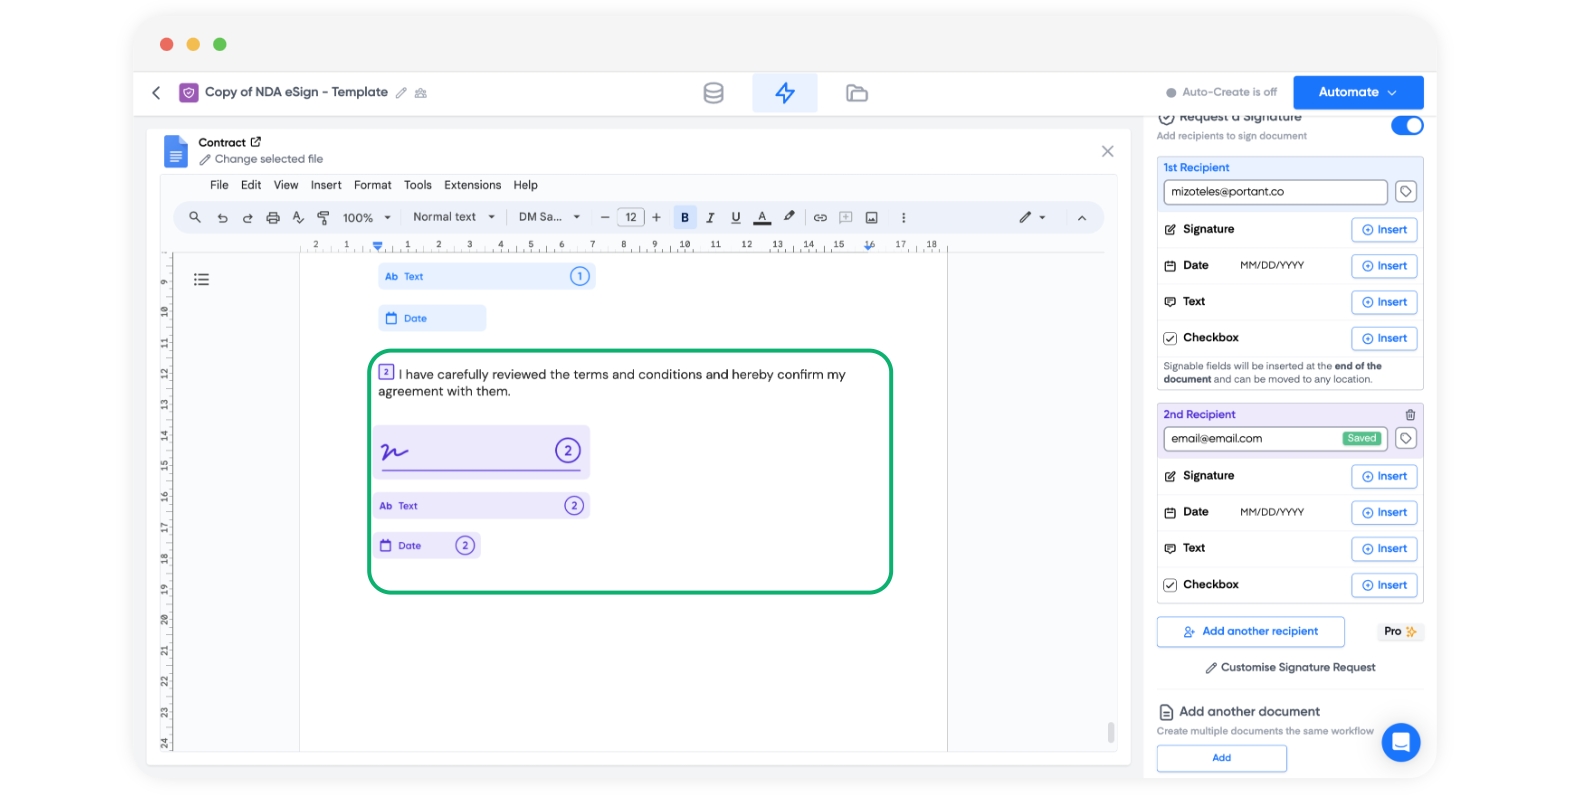Image resolution: width=1570 pixels, height=796 pixels.
Task: Click the highlight color pen icon
Action: pos(789,217)
